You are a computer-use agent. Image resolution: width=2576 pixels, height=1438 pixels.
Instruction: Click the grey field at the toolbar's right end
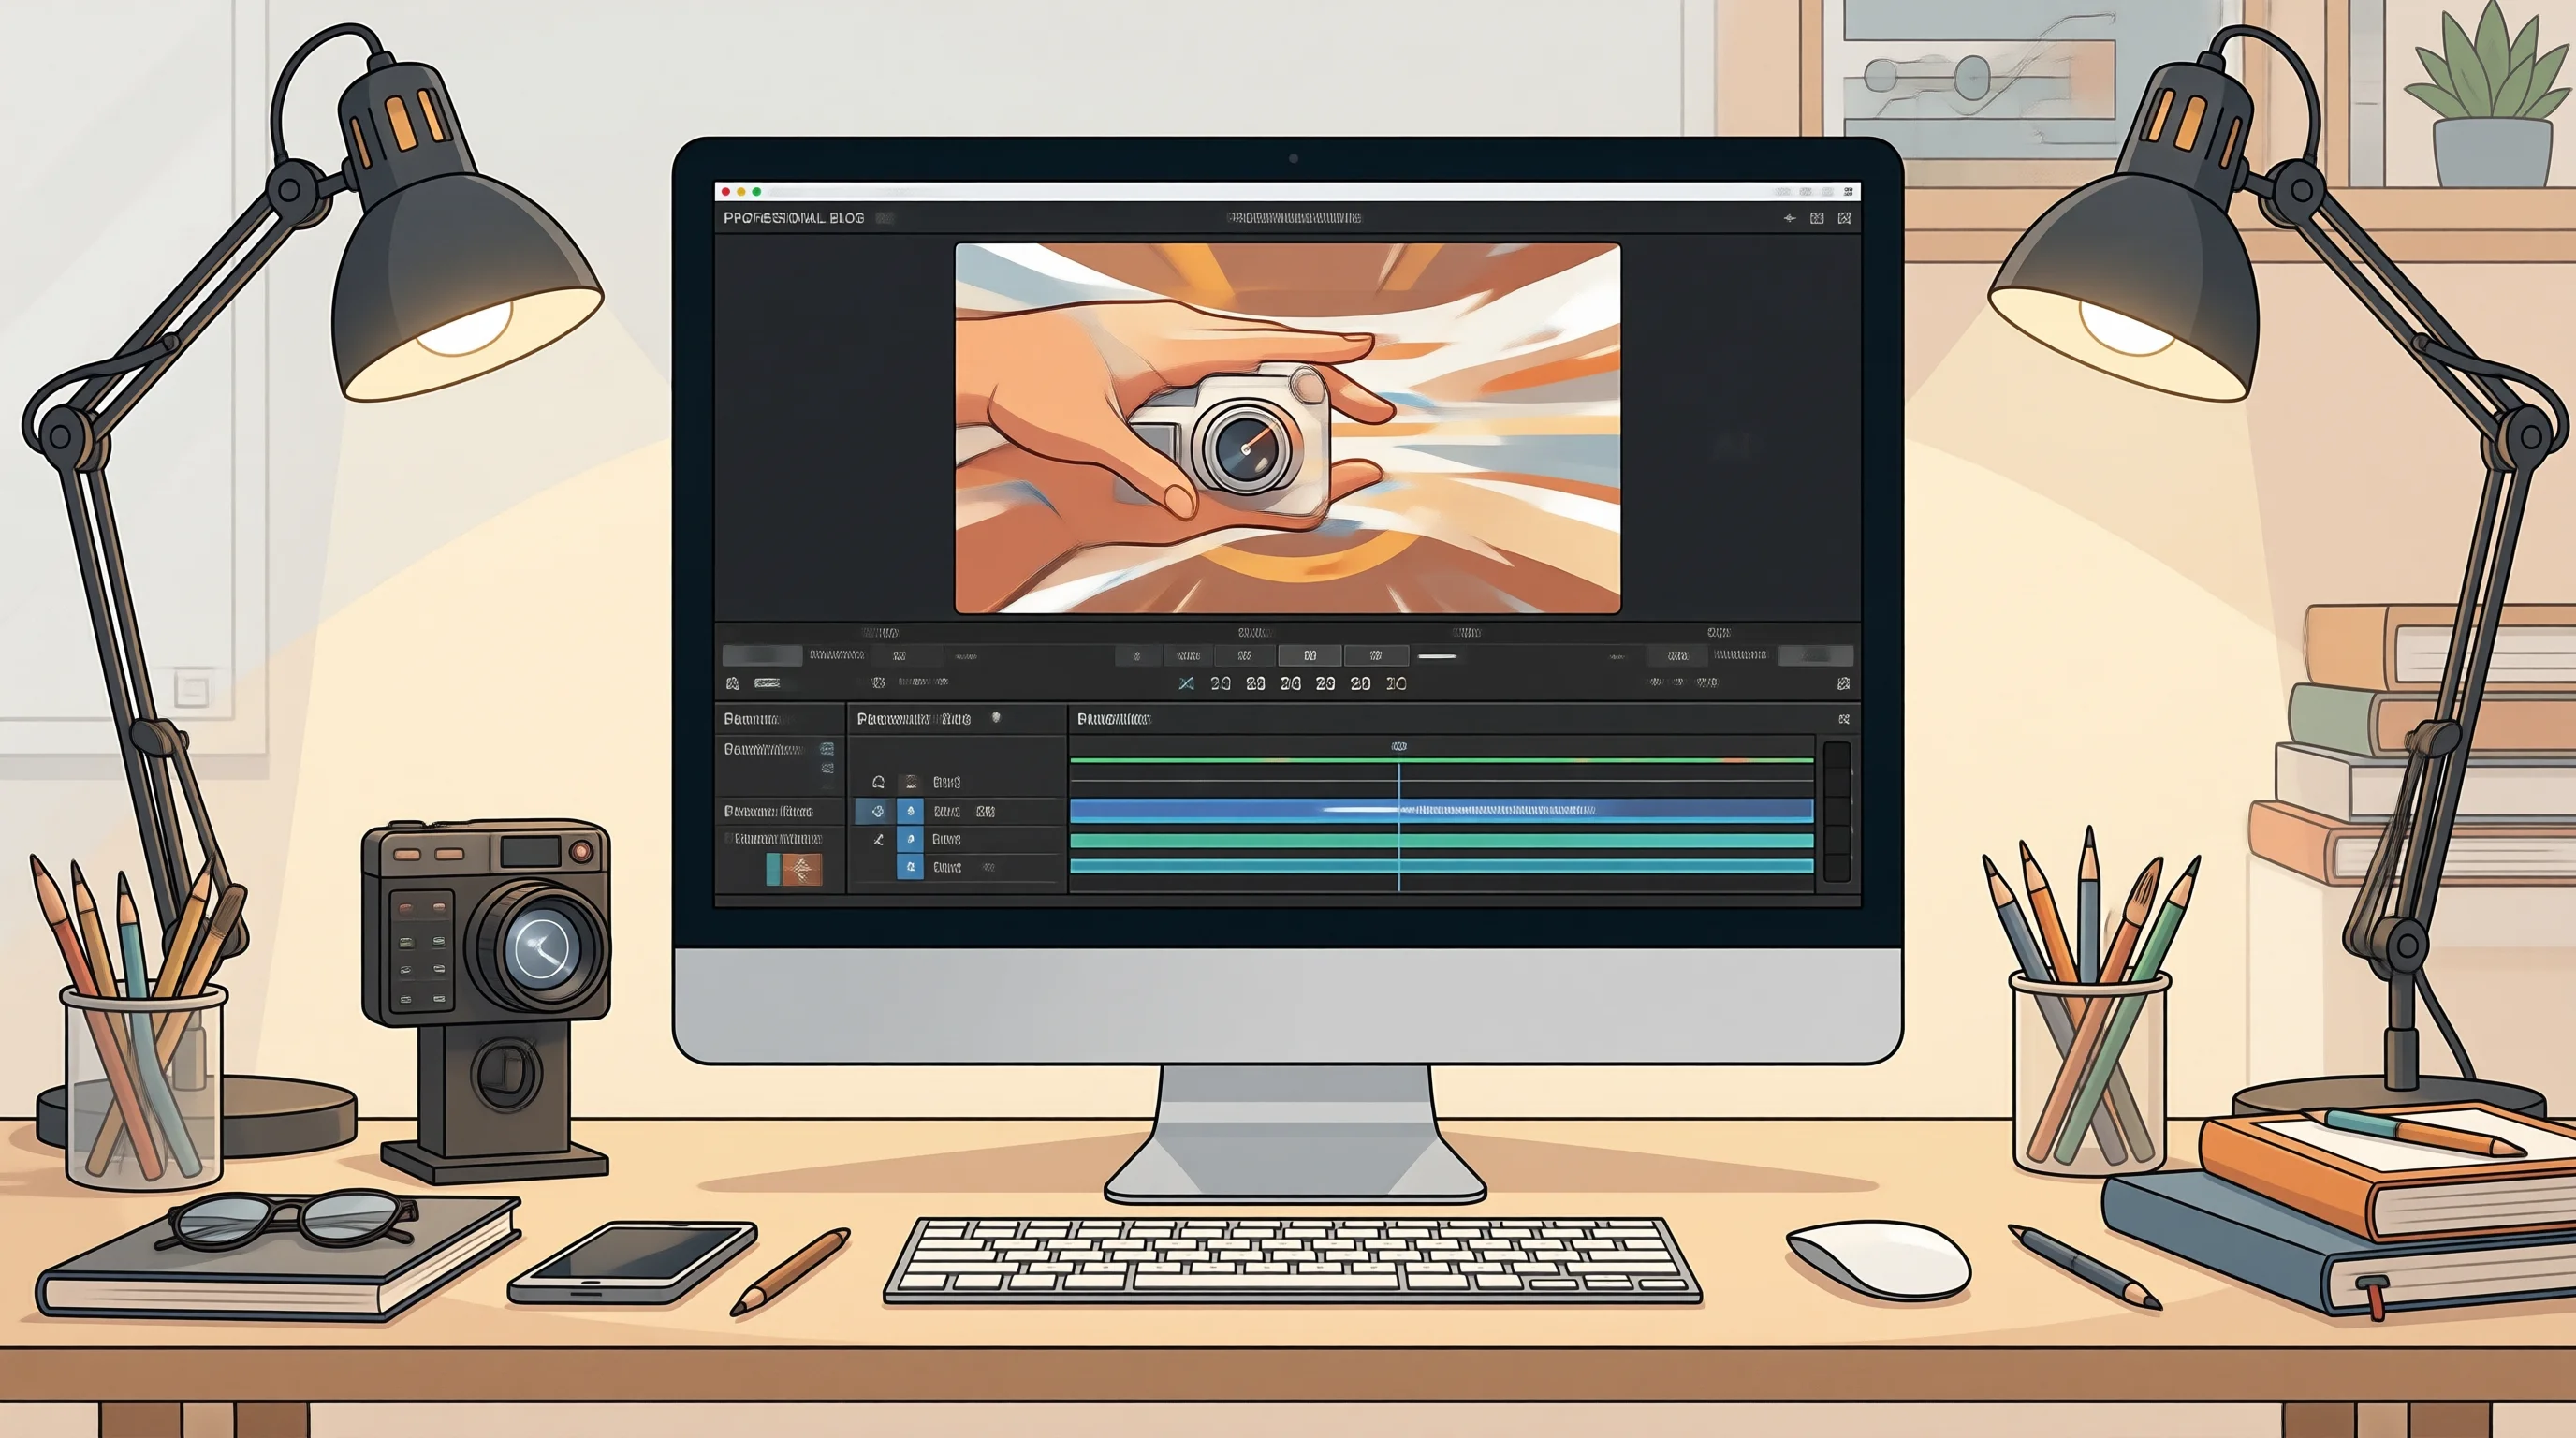pos(1815,656)
